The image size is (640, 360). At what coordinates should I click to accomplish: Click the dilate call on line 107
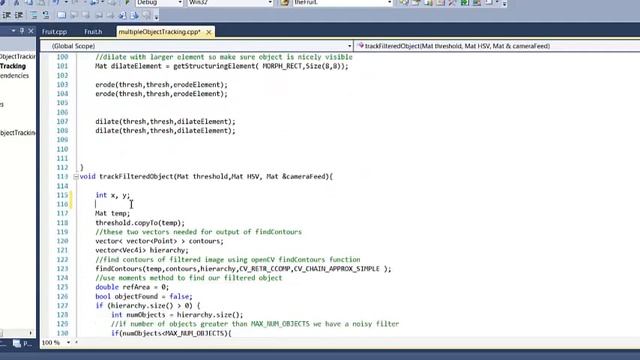coord(165,122)
